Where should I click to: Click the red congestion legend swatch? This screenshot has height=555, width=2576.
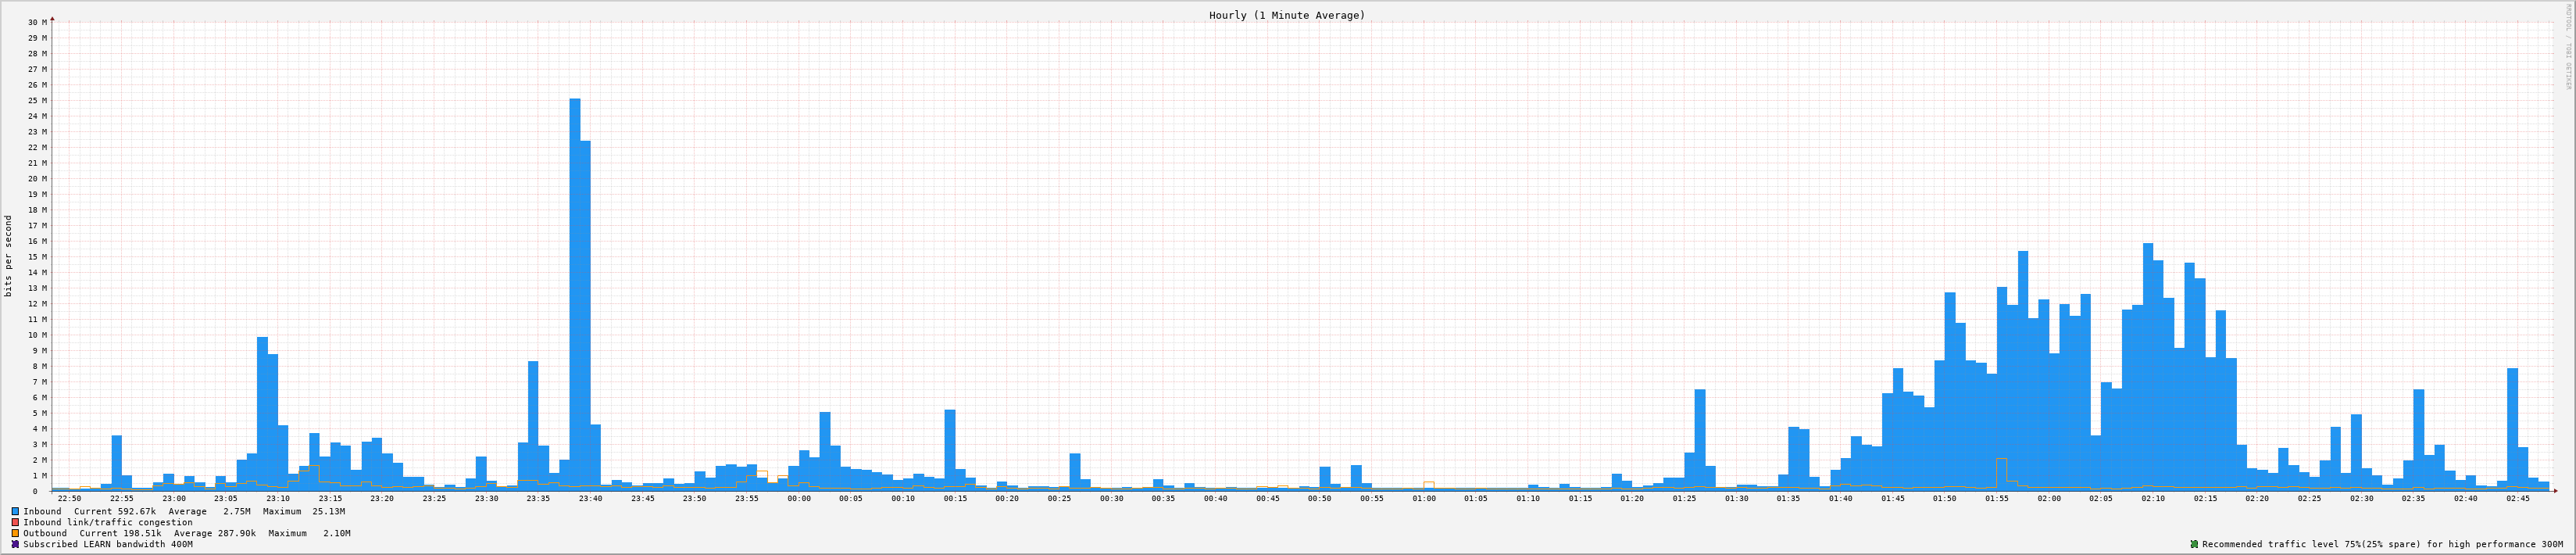pyautogui.click(x=15, y=522)
